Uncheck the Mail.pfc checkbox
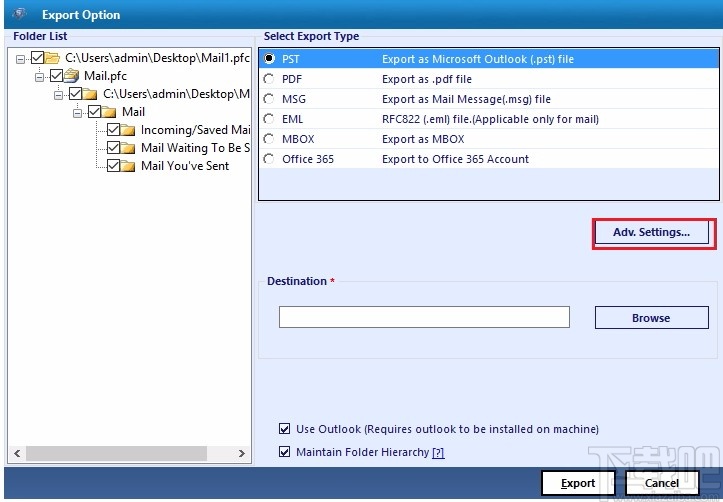The height and width of the screenshot is (502, 723). point(56,76)
